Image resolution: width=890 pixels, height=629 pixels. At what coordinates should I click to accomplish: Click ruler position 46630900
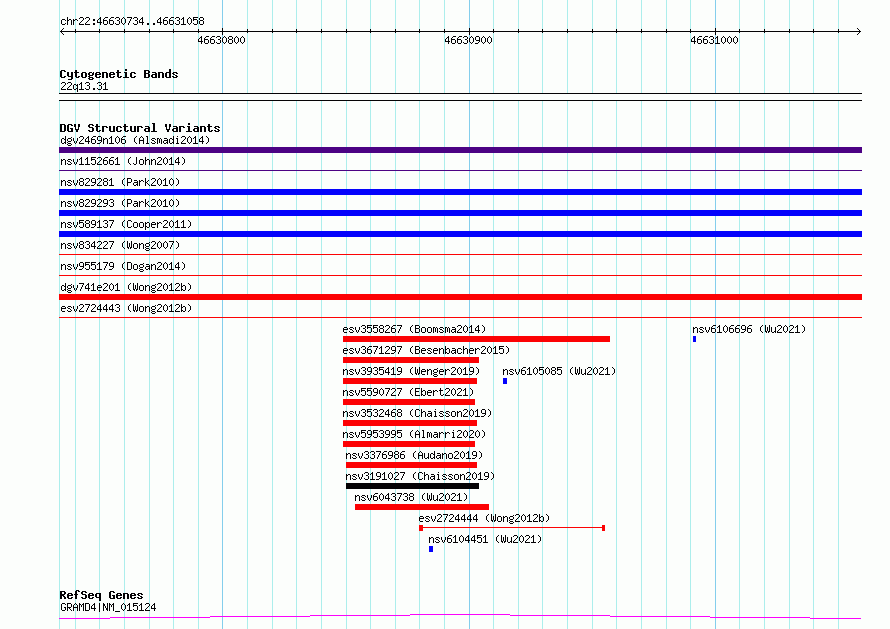tap(468, 40)
